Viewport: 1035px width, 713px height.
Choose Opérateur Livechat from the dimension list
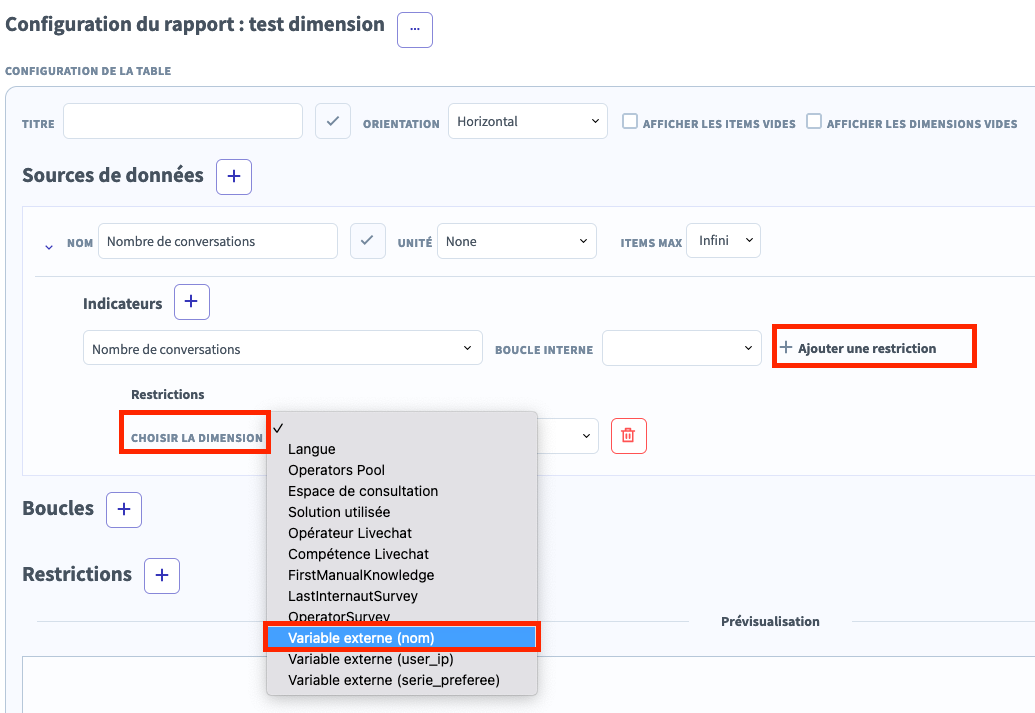tap(350, 533)
